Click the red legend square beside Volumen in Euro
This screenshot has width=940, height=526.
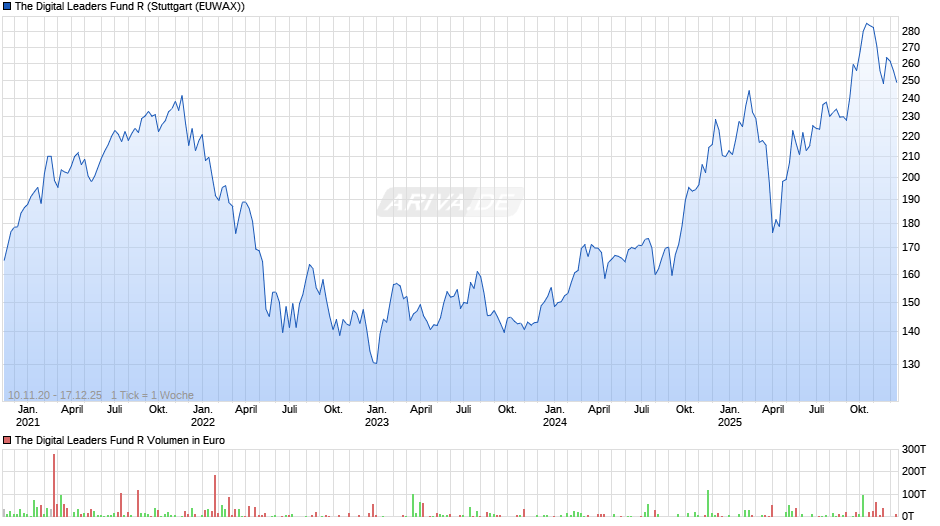7,440
